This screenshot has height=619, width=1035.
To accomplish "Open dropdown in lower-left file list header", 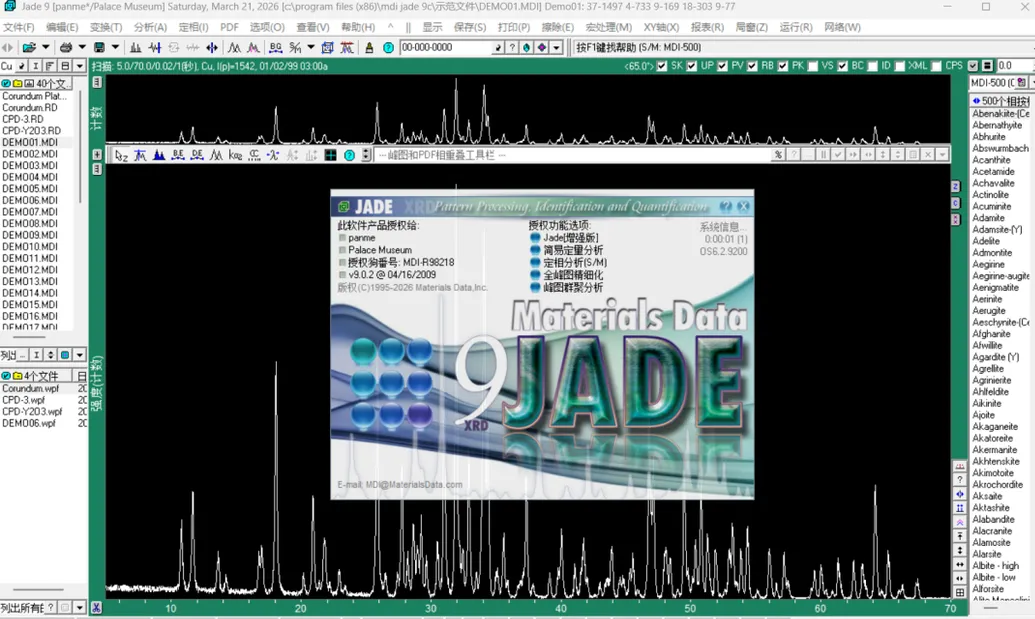I will pyautogui.click(x=79, y=355).
